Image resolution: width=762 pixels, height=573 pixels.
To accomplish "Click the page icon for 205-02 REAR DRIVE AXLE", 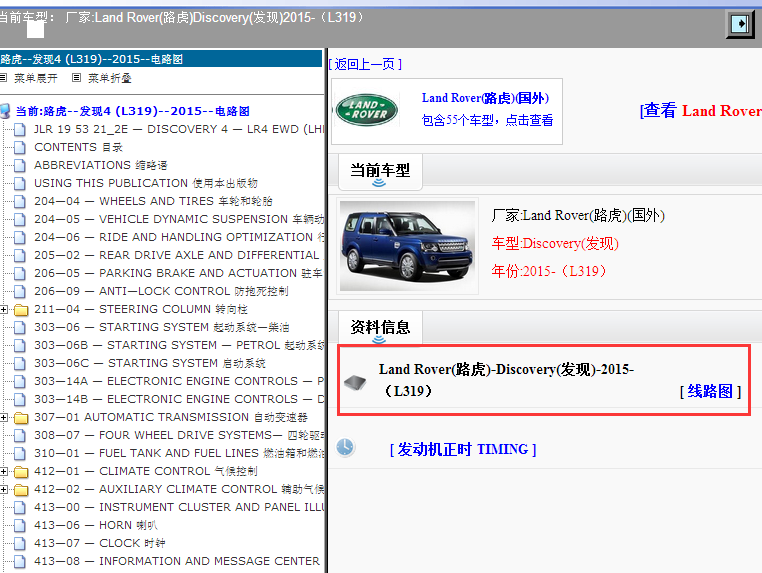I will 20,255.
